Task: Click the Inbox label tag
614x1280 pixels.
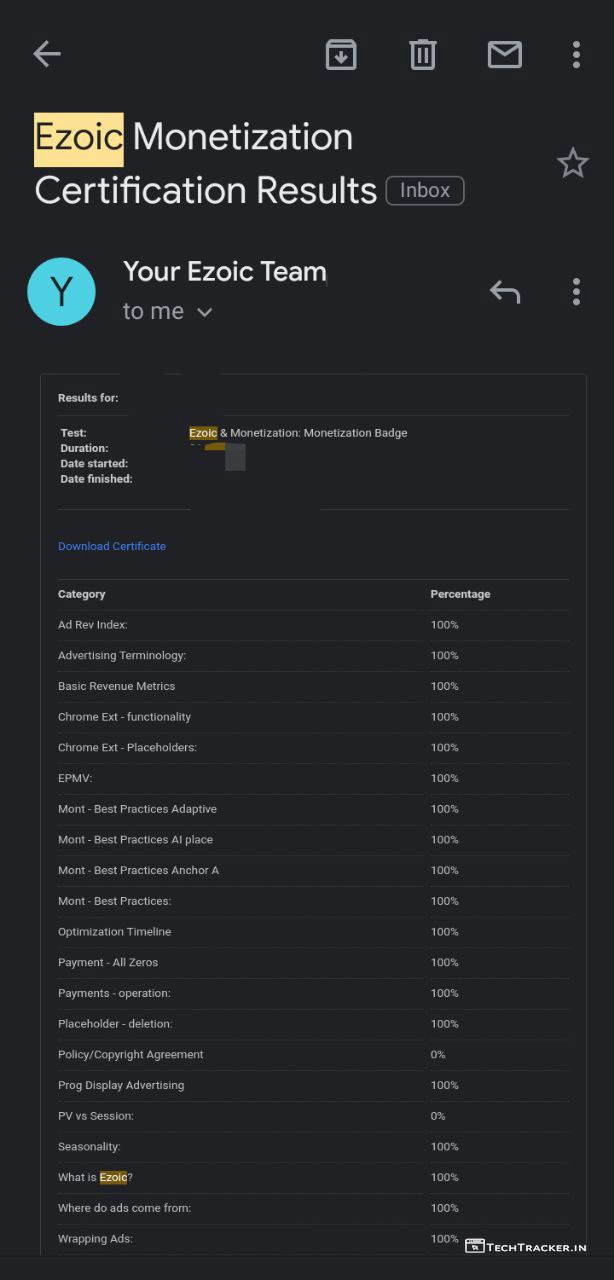Action: pos(425,190)
